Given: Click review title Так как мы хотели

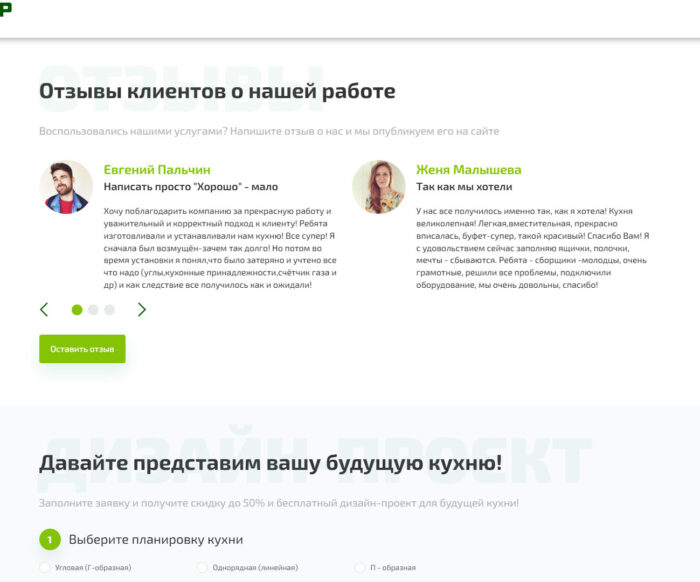Looking at the screenshot, I should pyautogui.click(x=464, y=187).
